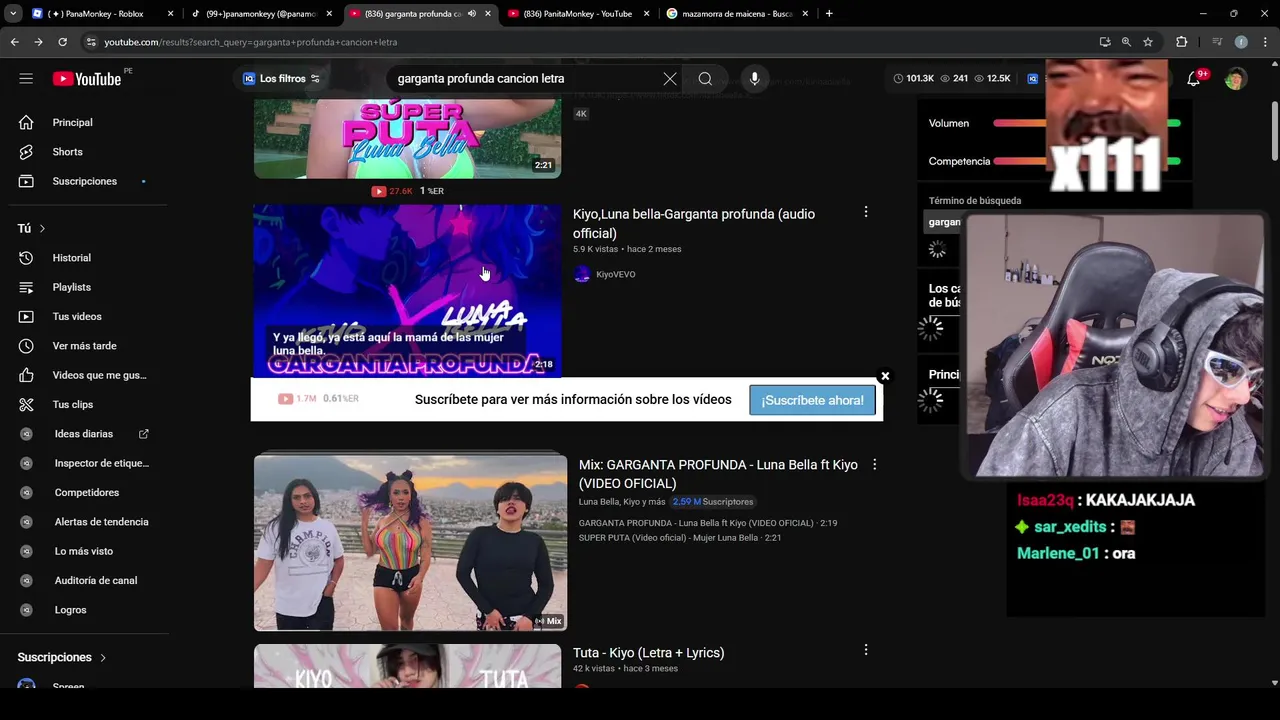
Task: Open the notifications bell
Action: (x=1193, y=79)
